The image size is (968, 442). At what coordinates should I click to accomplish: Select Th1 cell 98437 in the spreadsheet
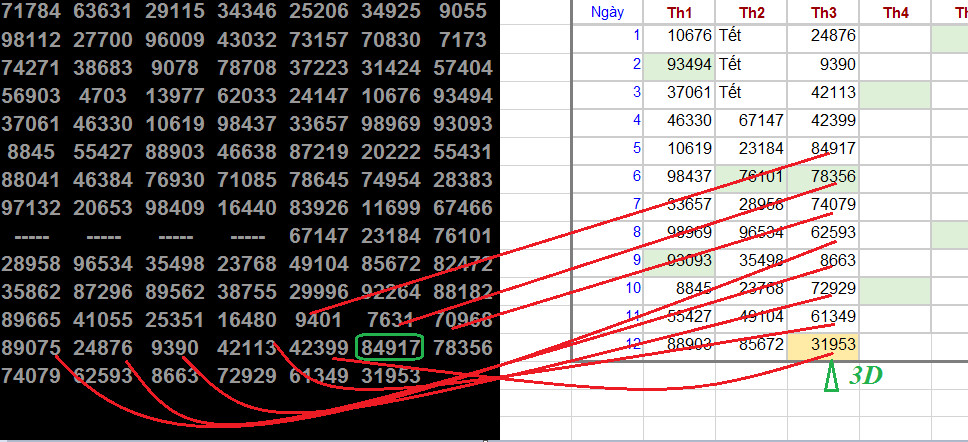pyautogui.click(x=679, y=177)
